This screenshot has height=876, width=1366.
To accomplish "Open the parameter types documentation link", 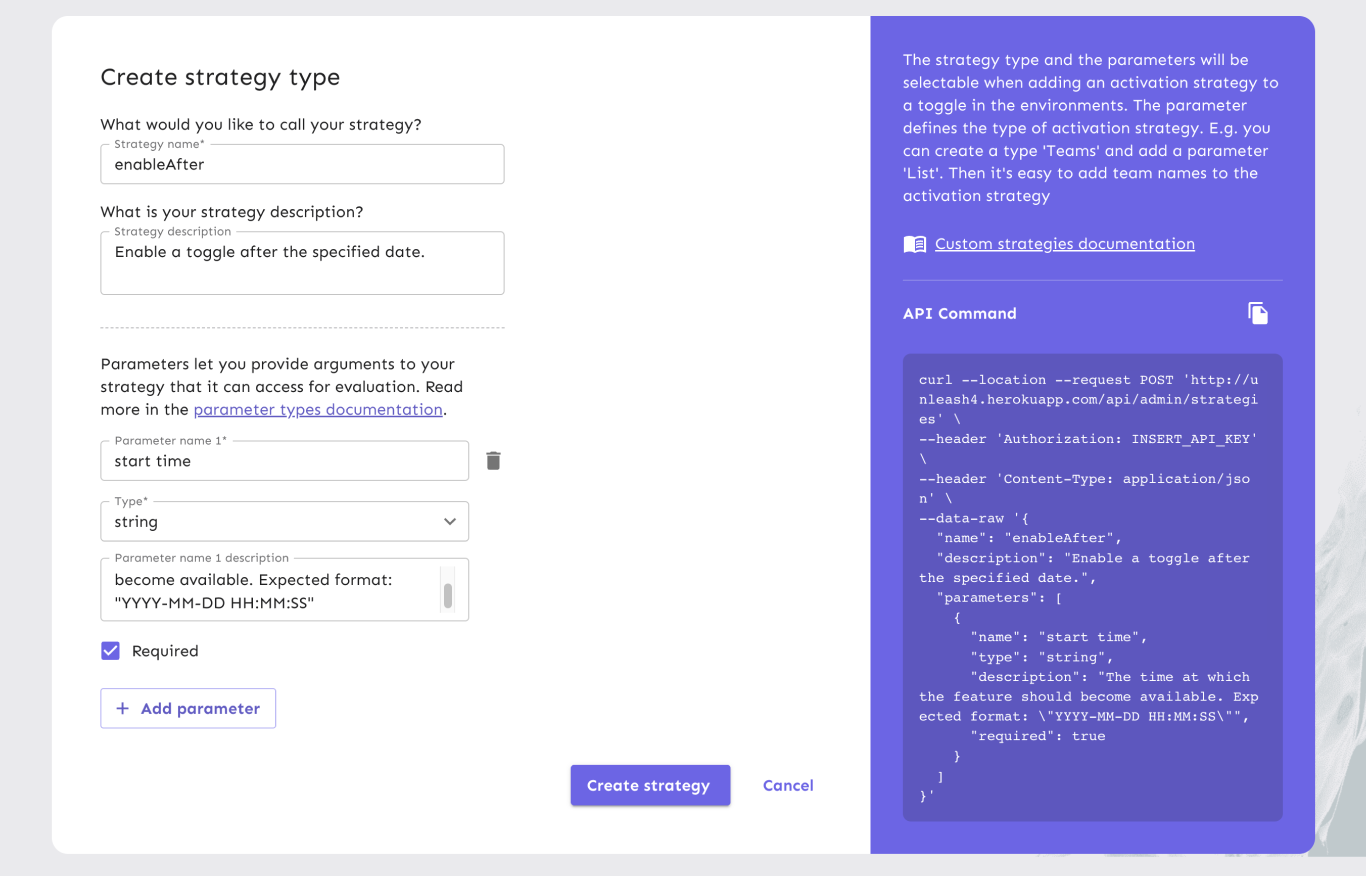I will click(x=318, y=409).
